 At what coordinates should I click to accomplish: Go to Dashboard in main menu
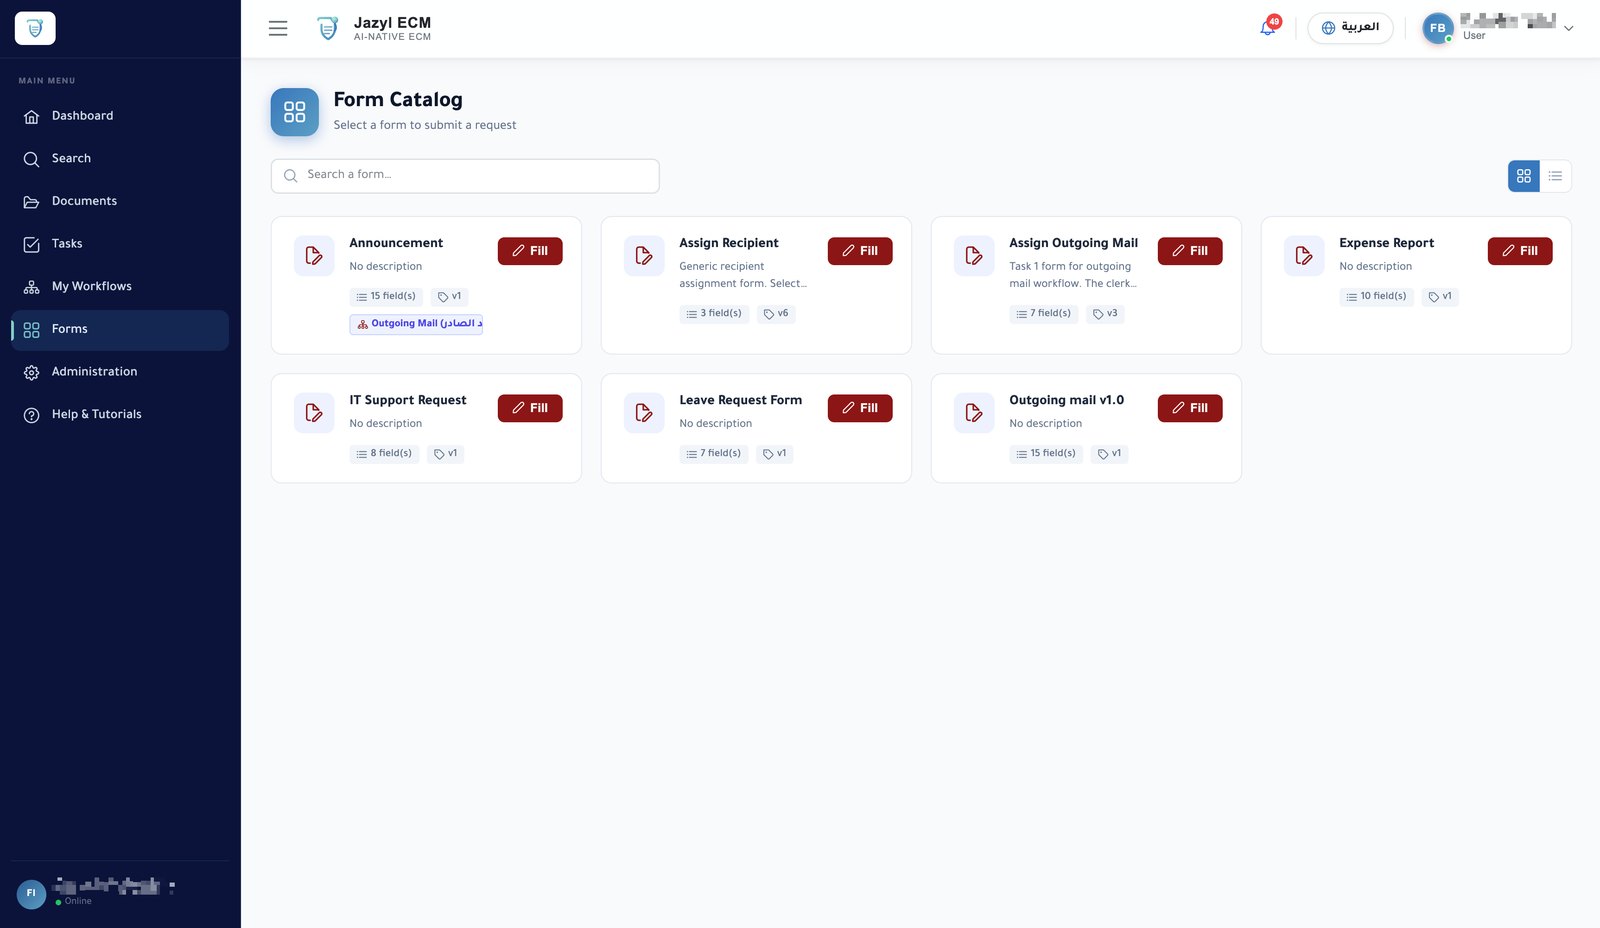click(x=120, y=116)
